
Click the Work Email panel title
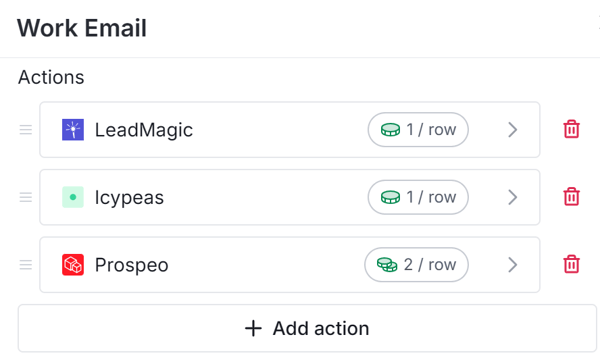coord(82,28)
